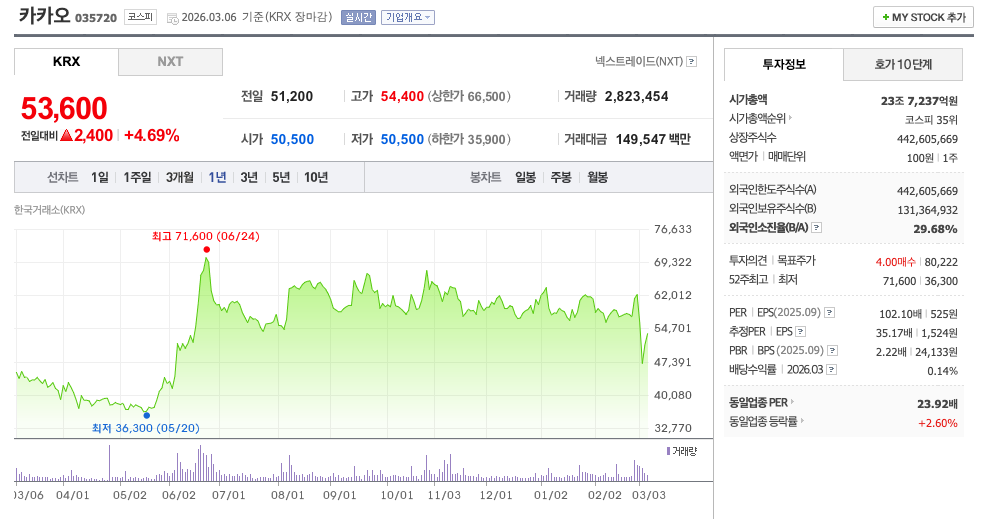Open the help icon next to 추정PER EPS
The width and height of the screenshot is (982, 519).
[800, 332]
